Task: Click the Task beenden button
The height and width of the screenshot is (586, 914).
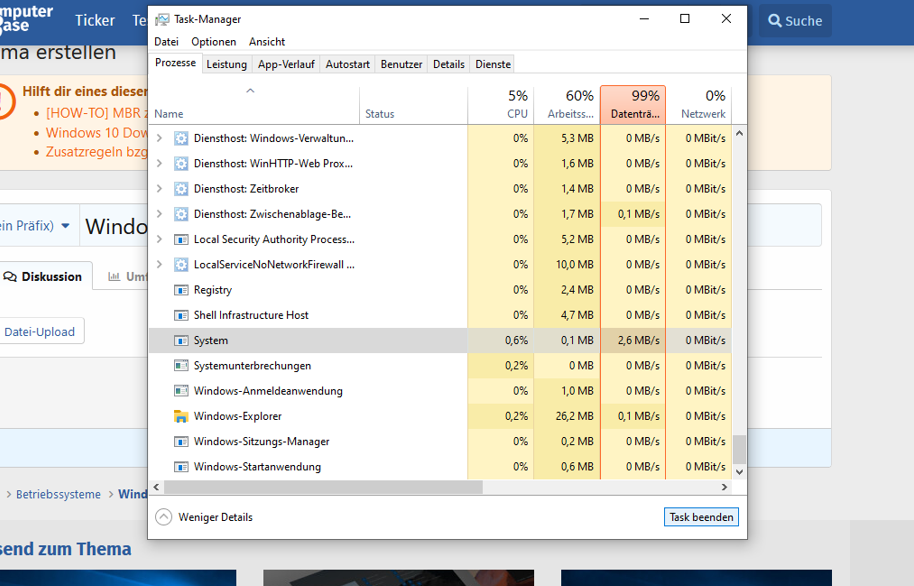Action: 701,517
